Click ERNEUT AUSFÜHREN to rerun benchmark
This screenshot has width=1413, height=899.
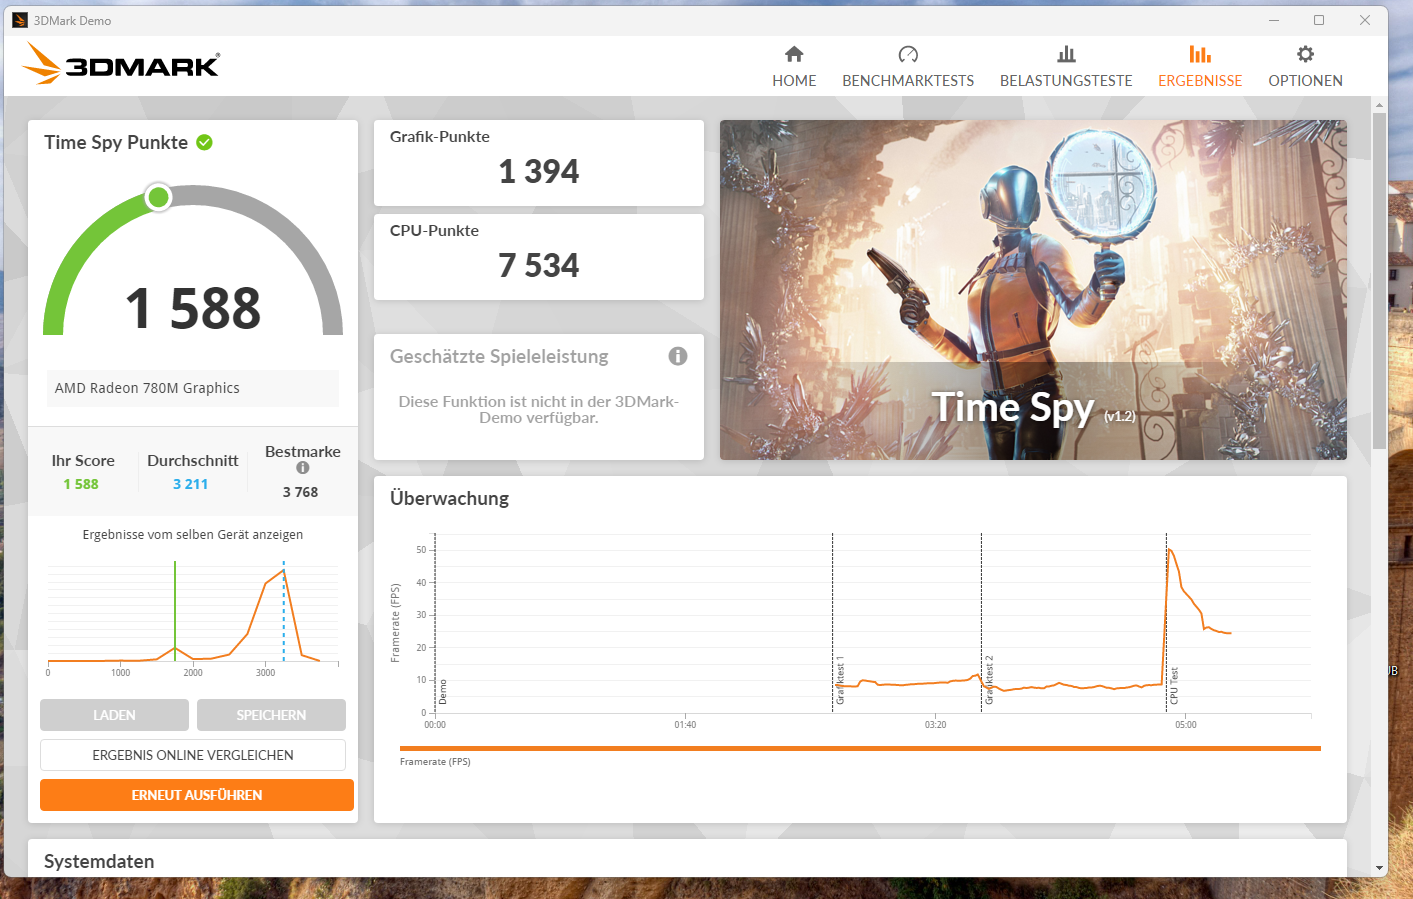click(197, 795)
